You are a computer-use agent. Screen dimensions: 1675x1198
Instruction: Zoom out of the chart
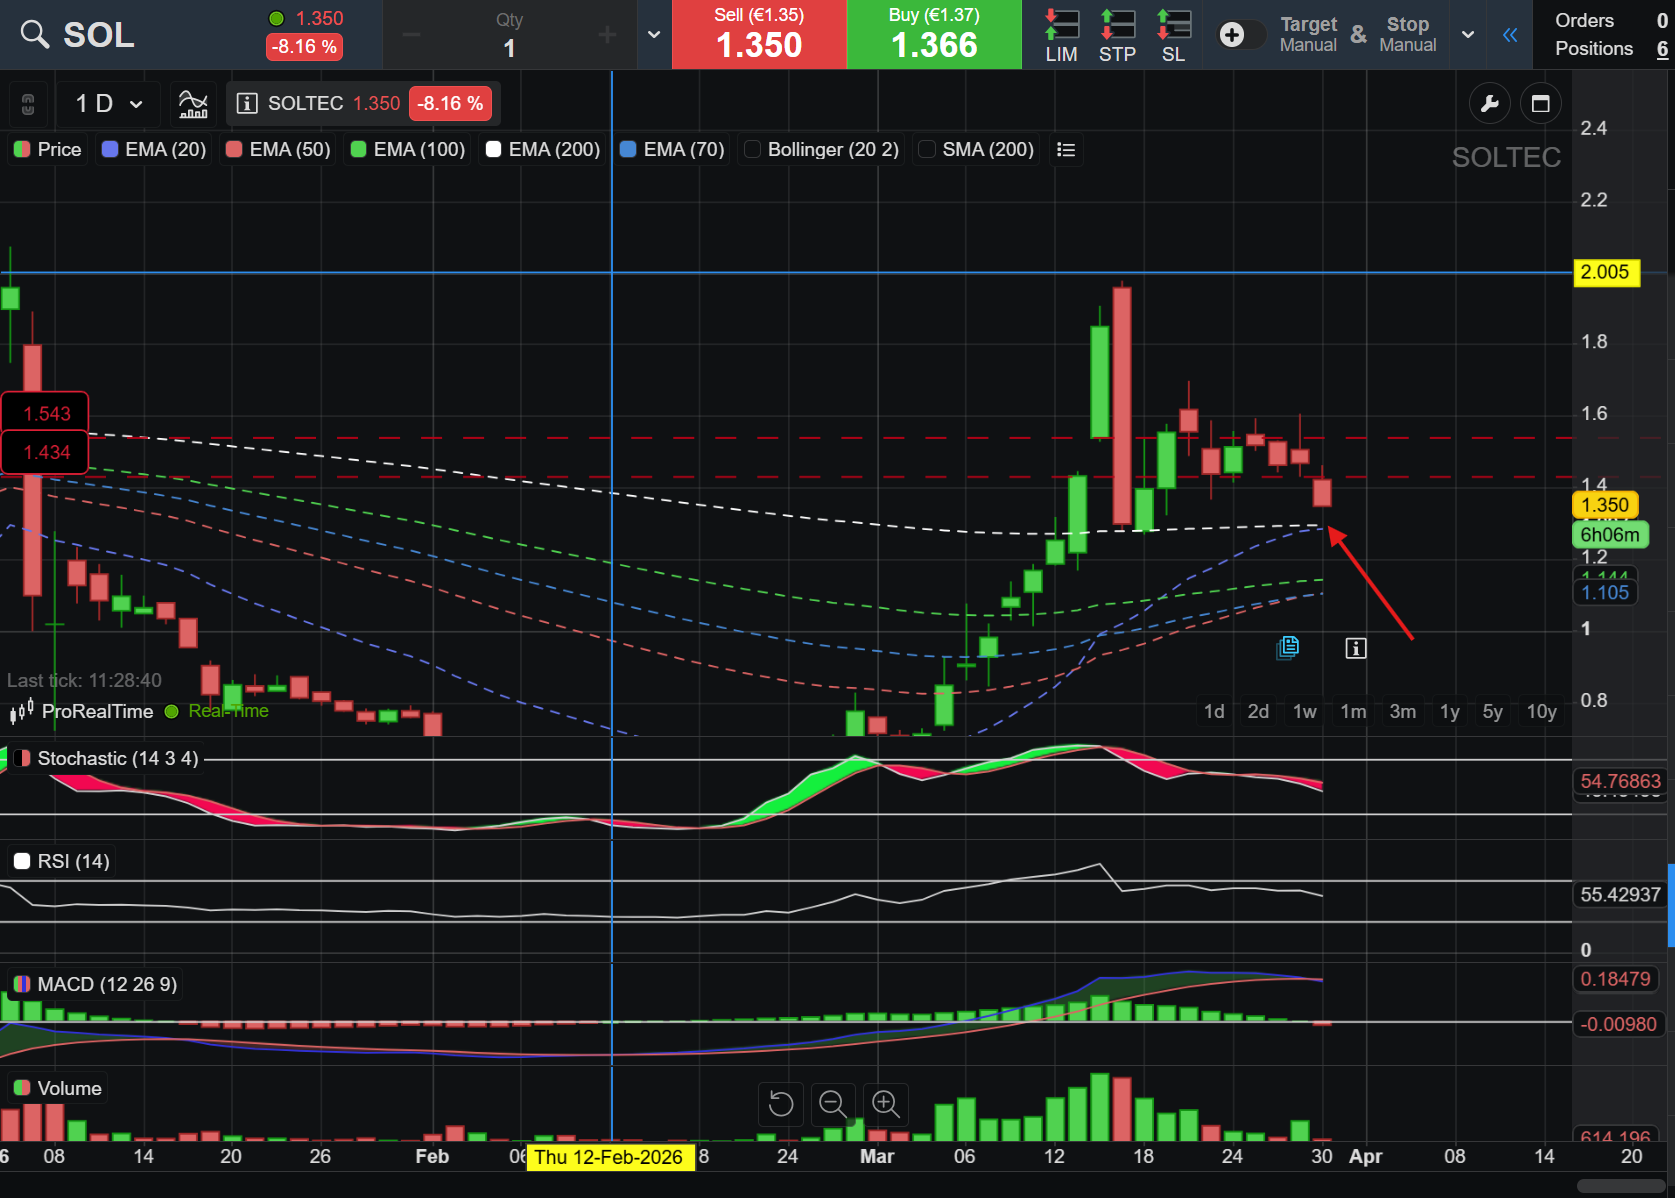click(x=833, y=1104)
